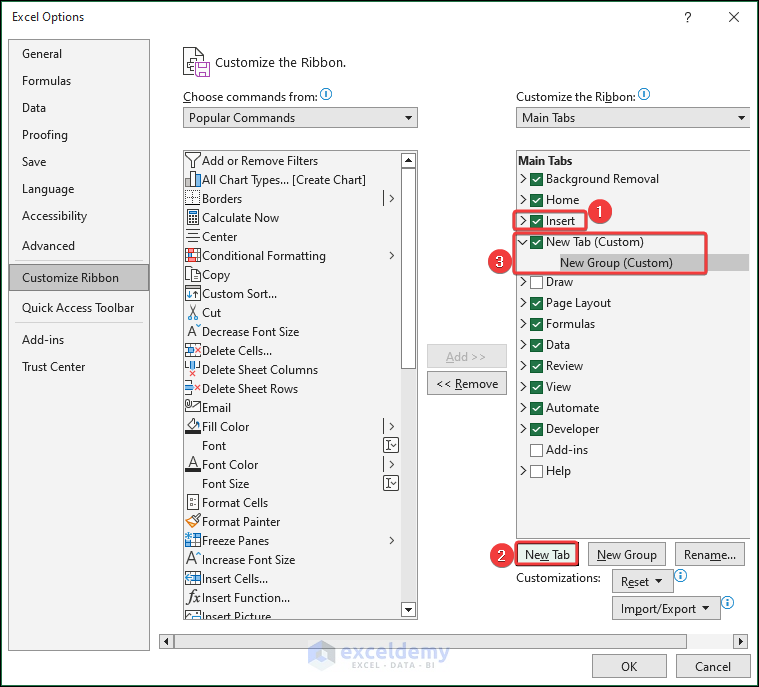The image size is (759, 687).
Task: Click the info icon next to Import/Export
Action: [x=727, y=602]
